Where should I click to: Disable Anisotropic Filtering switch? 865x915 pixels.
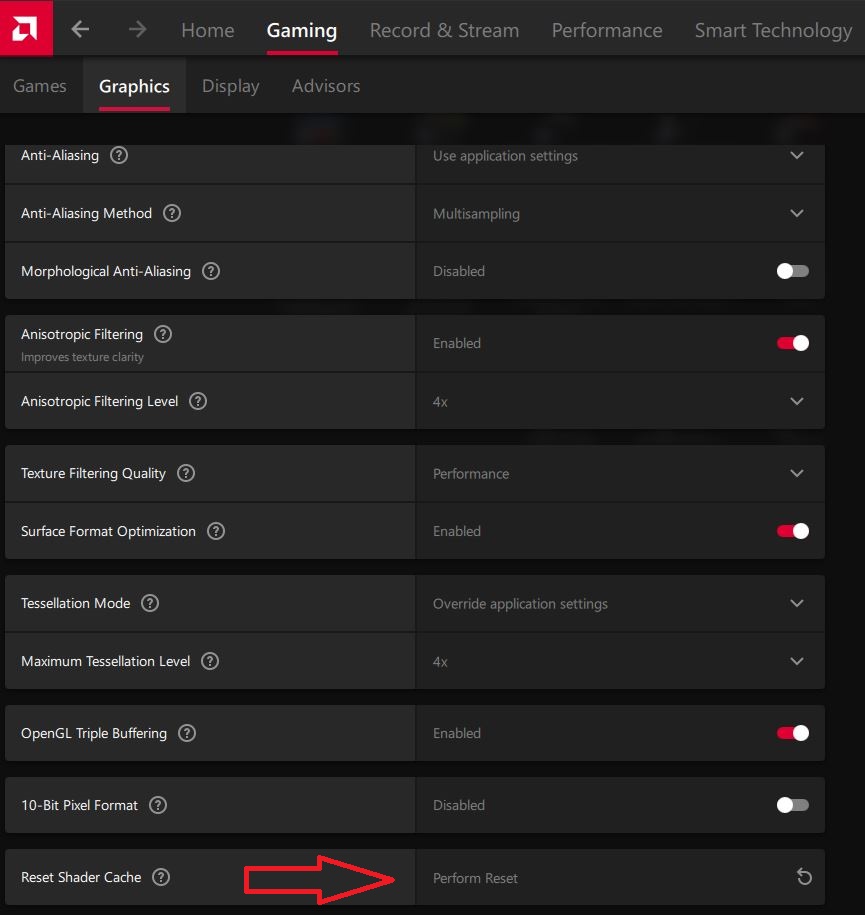point(793,343)
